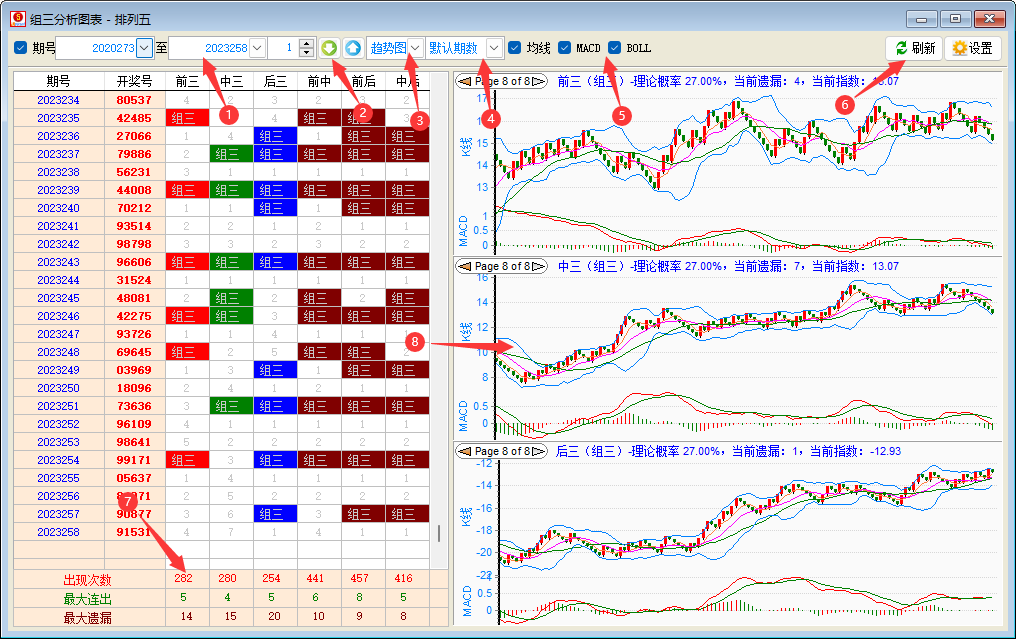Viewport: 1016px width, 639px height.
Task: Click the 前中 column header
Action: tap(320, 81)
